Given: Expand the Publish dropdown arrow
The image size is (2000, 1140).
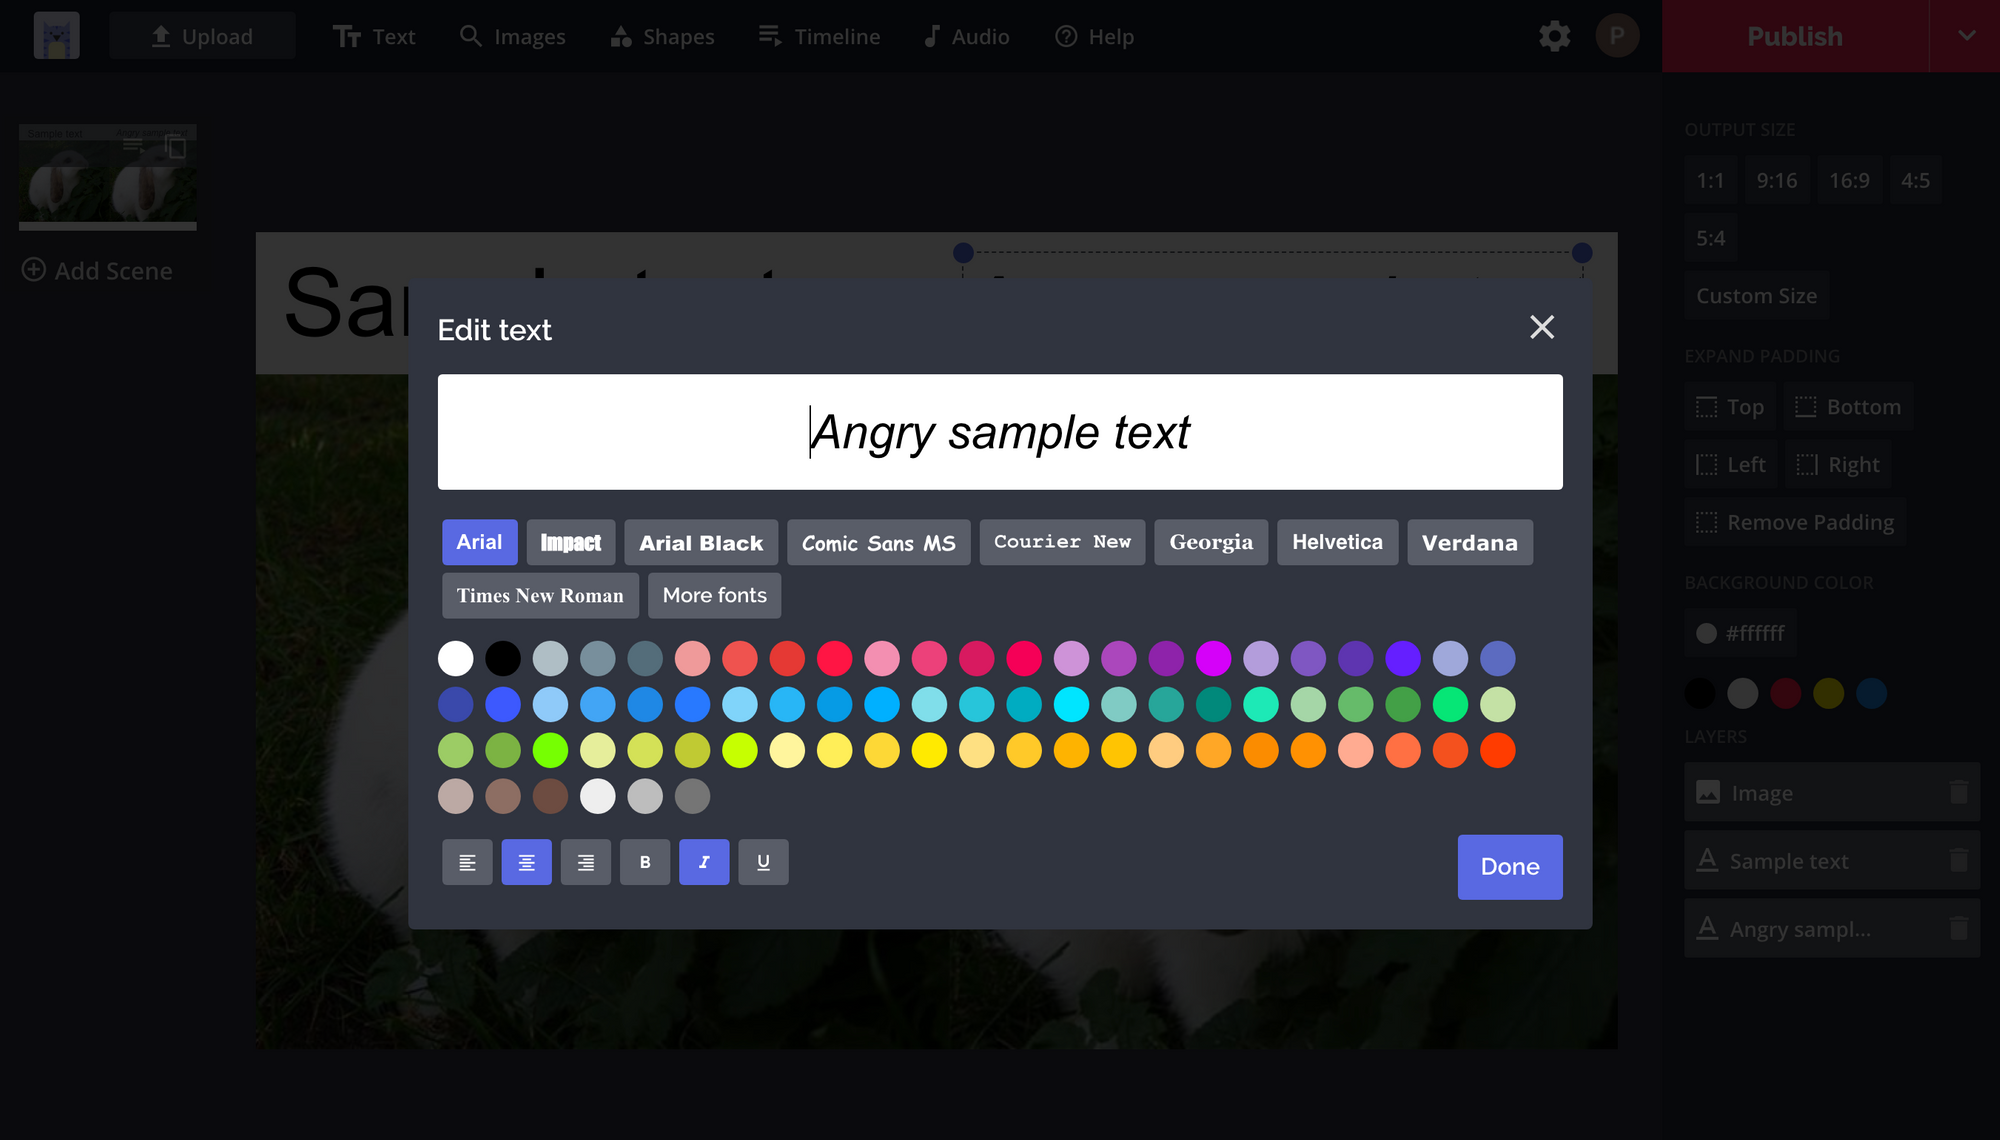Looking at the screenshot, I should 1966,36.
